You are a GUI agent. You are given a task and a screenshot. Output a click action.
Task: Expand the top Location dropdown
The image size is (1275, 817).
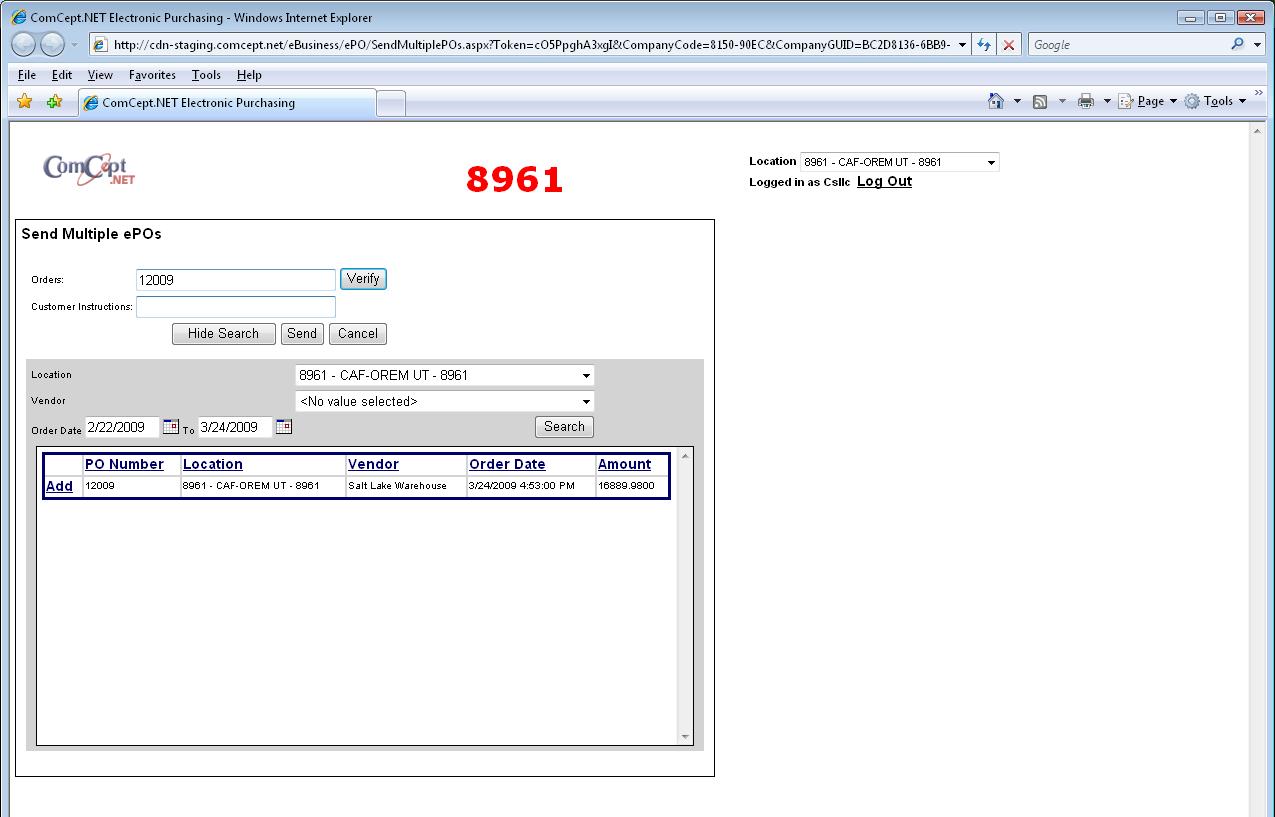991,162
